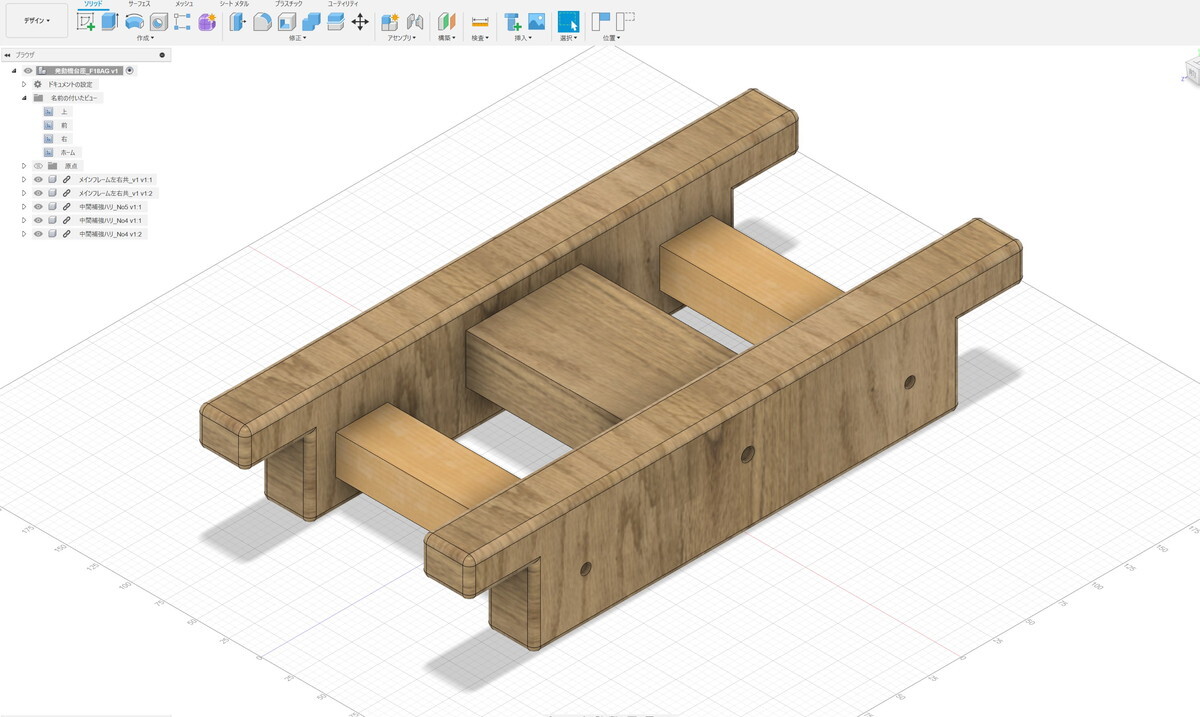Click the component cube icon of 中間補強ハリ_No4 v1:2
The width and height of the screenshot is (1200, 717).
52,234
